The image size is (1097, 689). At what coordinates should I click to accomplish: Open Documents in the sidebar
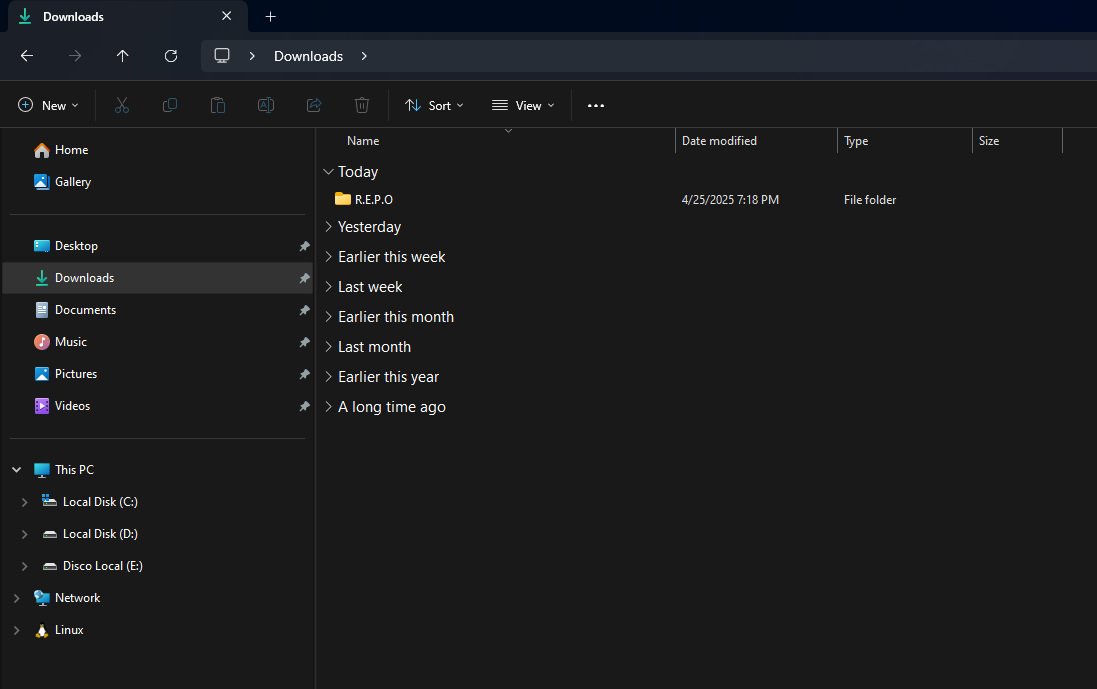point(85,310)
